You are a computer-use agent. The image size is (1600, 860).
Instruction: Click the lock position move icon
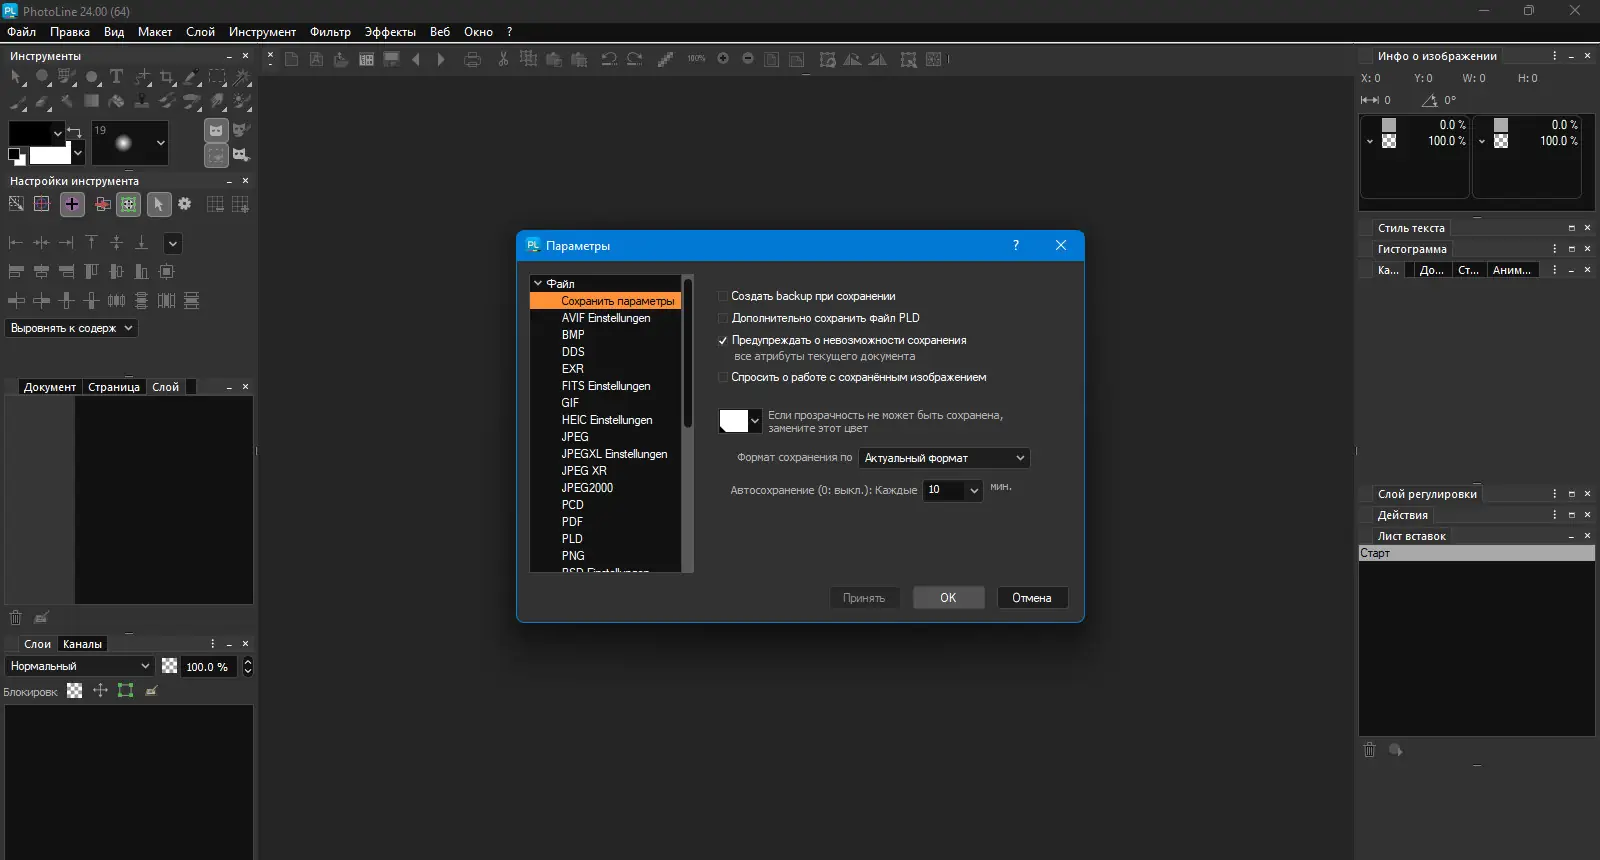100,690
